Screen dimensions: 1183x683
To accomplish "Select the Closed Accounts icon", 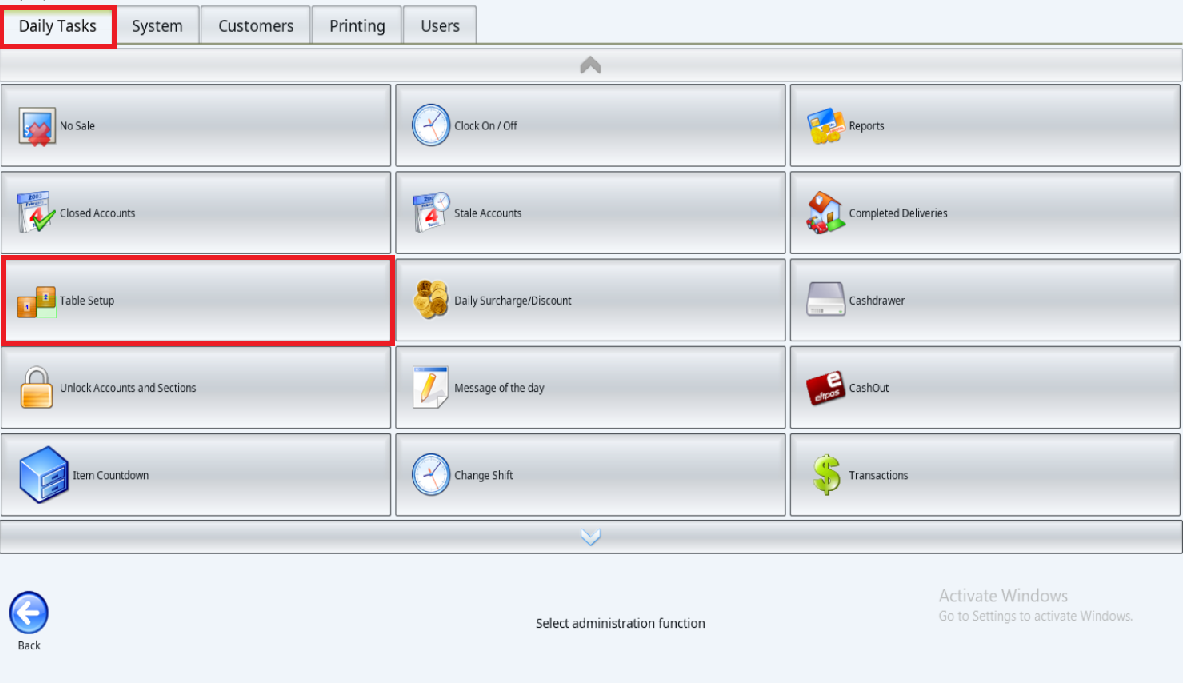I will click(x=37, y=213).
